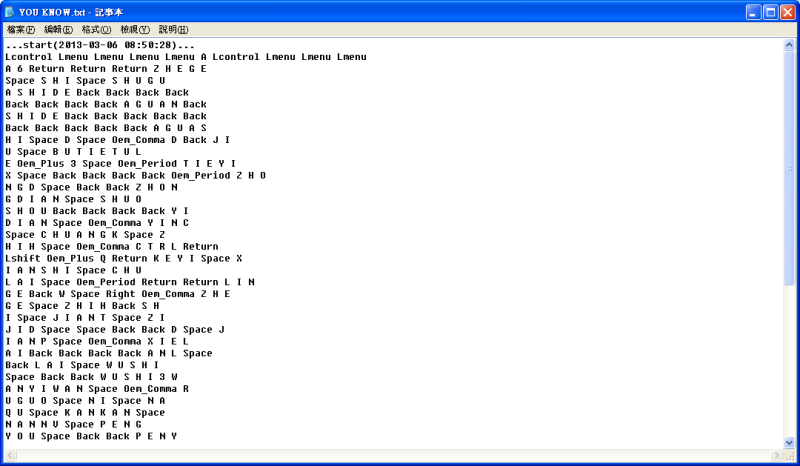
Task: Click the line 'Back L A I Space W U S H I'
Action: coord(82,365)
